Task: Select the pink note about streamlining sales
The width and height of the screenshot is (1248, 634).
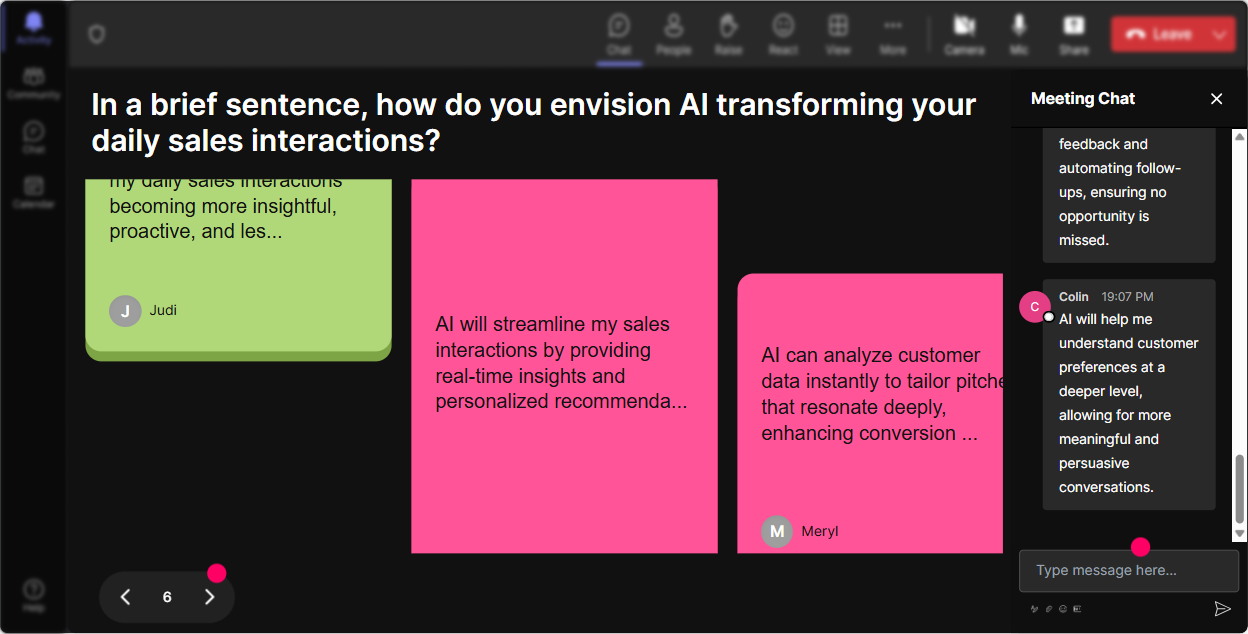Action: [x=564, y=366]
